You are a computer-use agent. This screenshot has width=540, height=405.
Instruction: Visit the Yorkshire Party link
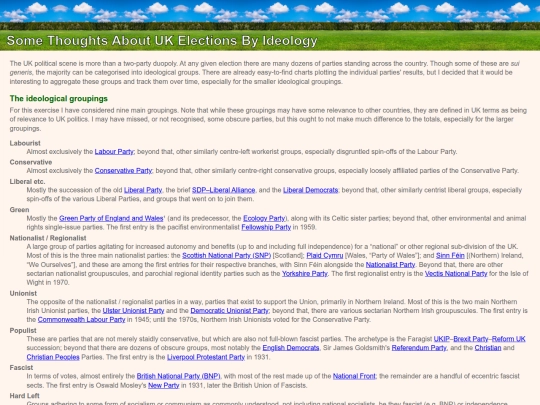coord(305,274)
